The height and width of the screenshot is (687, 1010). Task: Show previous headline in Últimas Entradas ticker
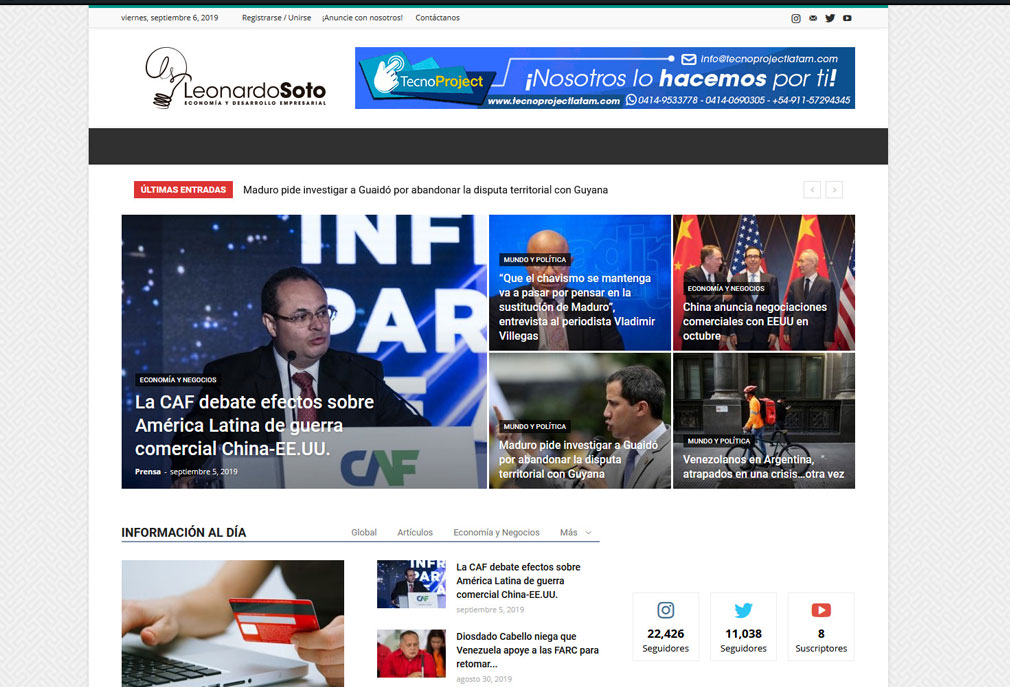[x=812, y=190]
